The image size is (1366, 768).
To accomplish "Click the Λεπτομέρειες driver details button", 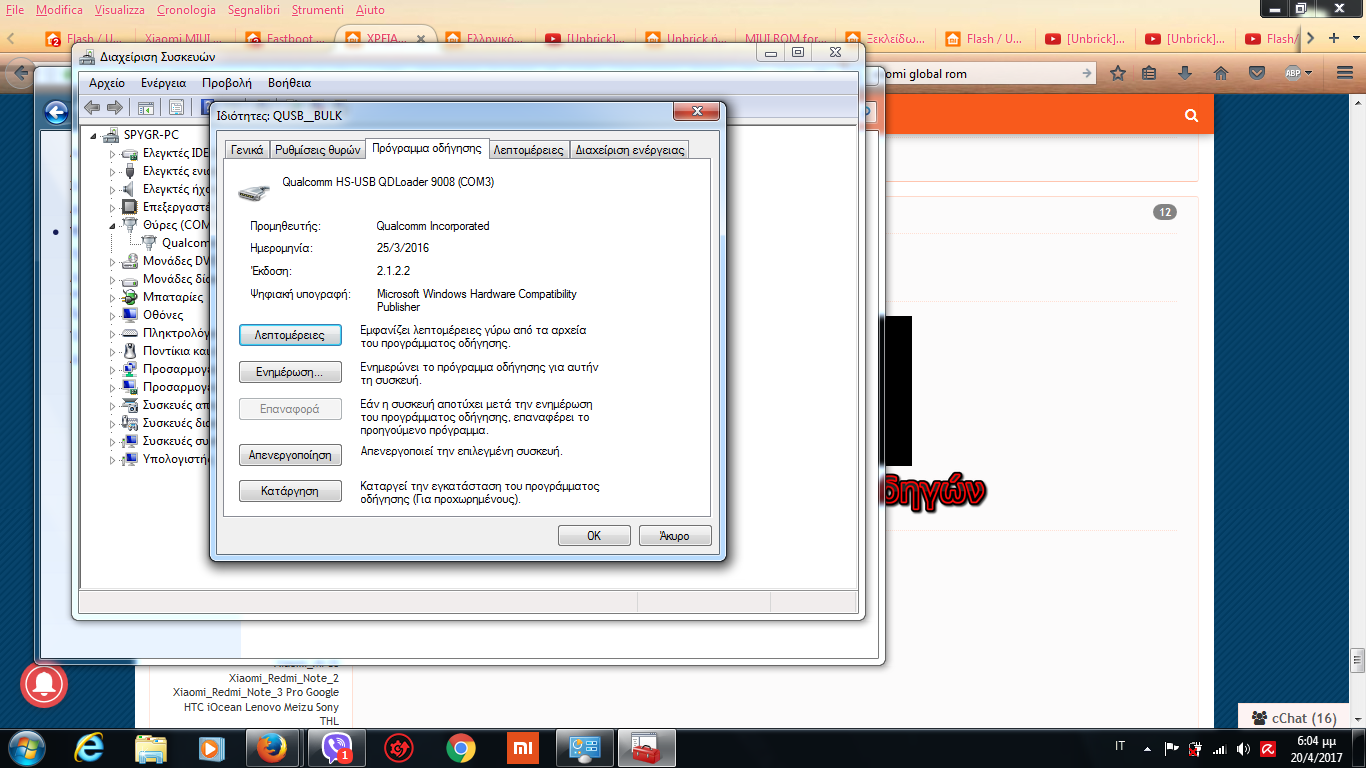I will (x=290, y=336).
